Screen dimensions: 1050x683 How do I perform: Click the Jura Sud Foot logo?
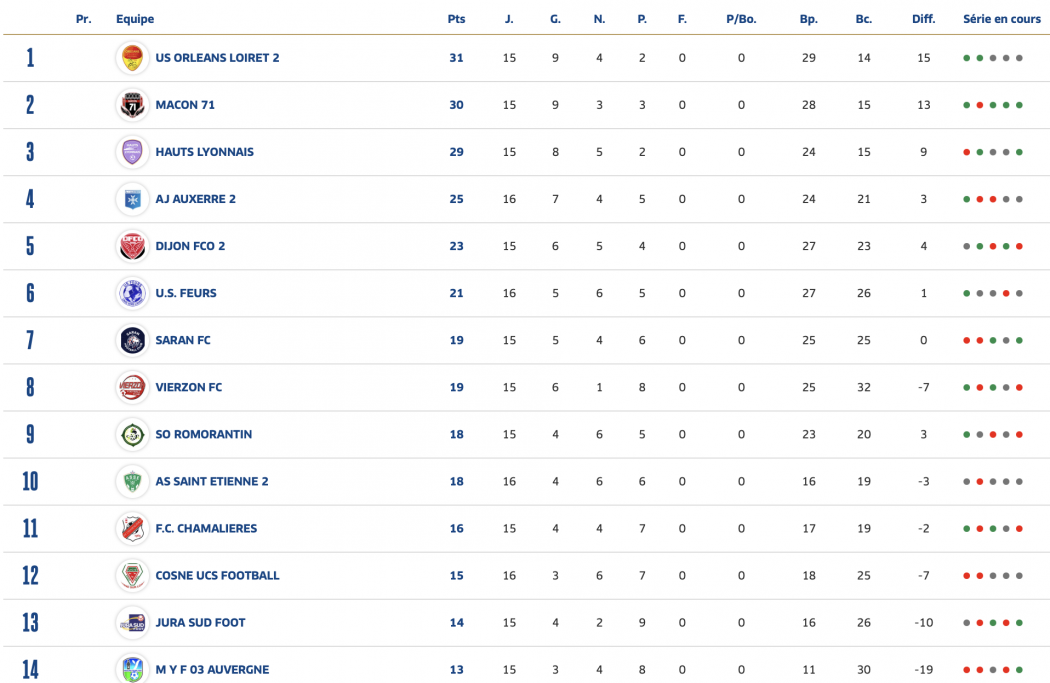pos(132,622)
